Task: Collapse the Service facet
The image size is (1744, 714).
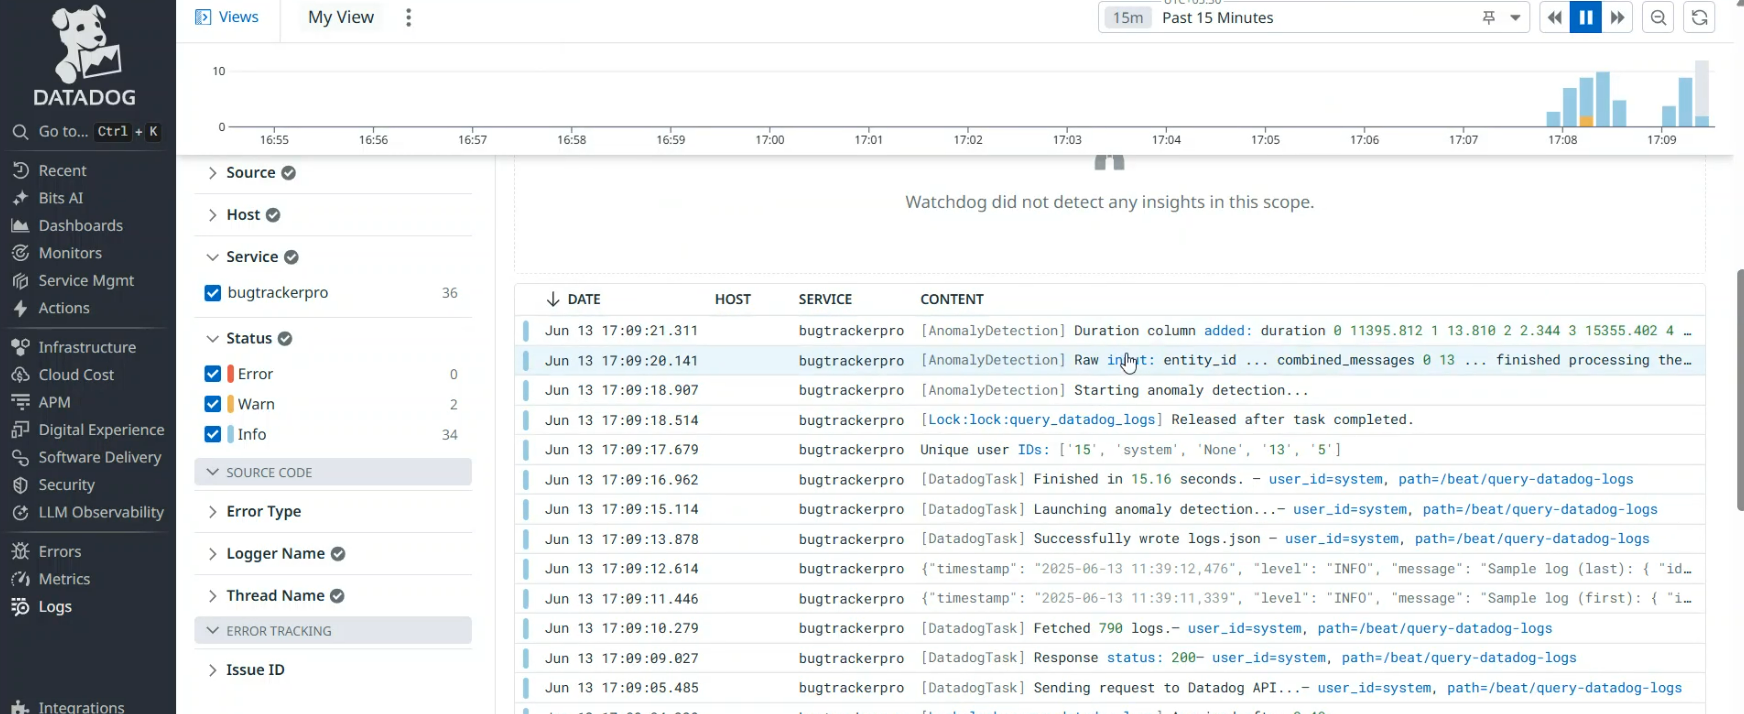Action: [212, 257]
